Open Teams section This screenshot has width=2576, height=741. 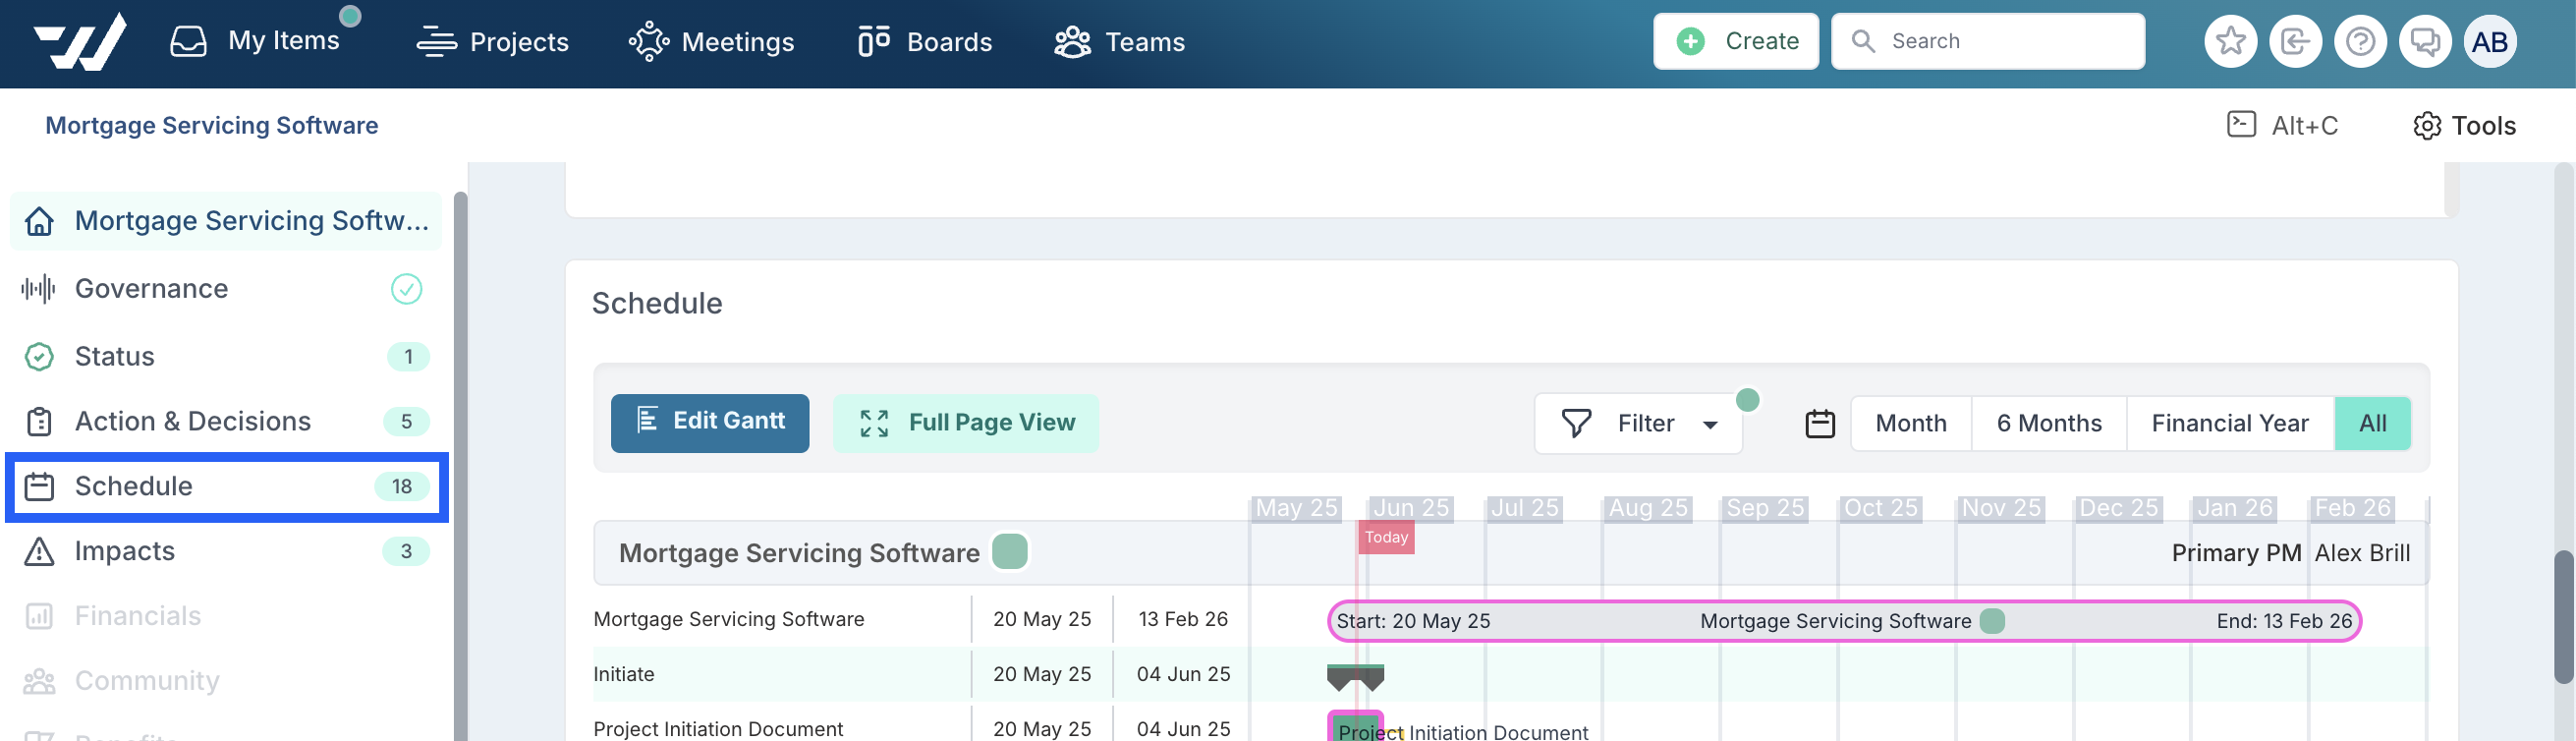(x=1119, y=42)
